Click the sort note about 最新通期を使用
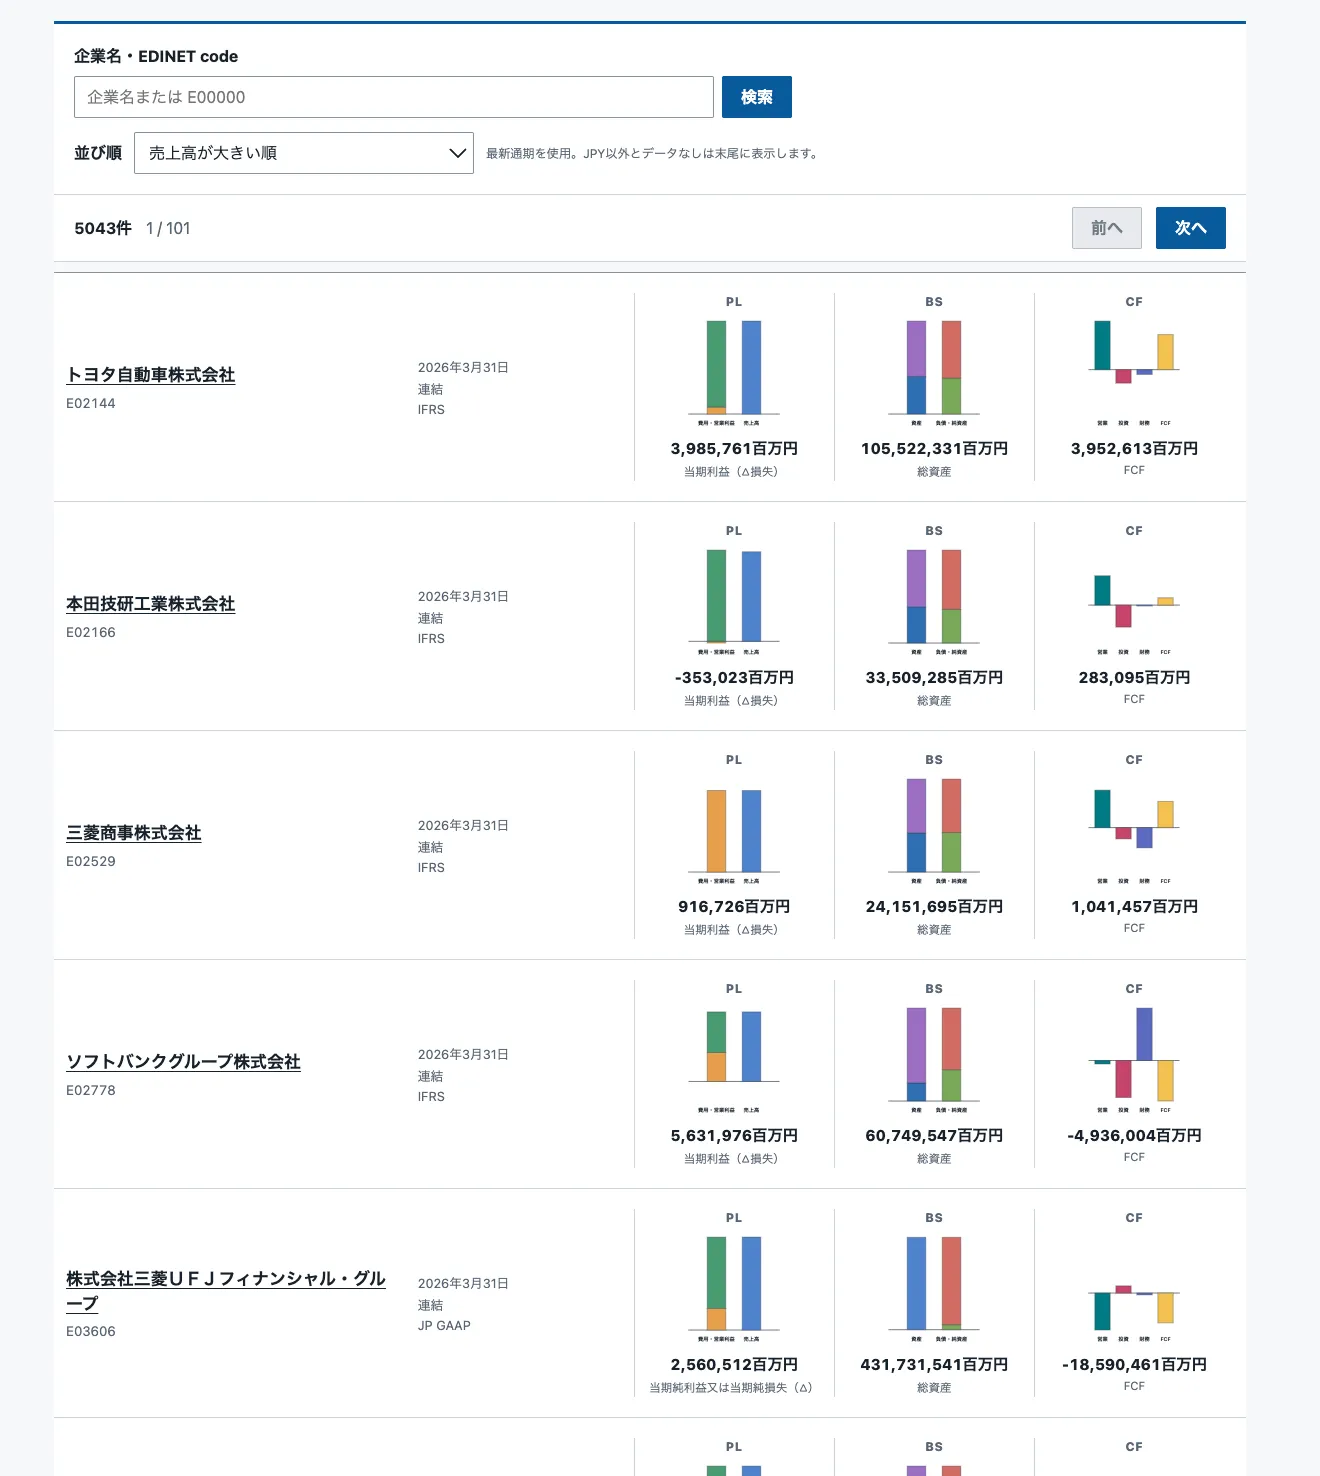This screenshot has height=1476, width=1320. point(653,154)
